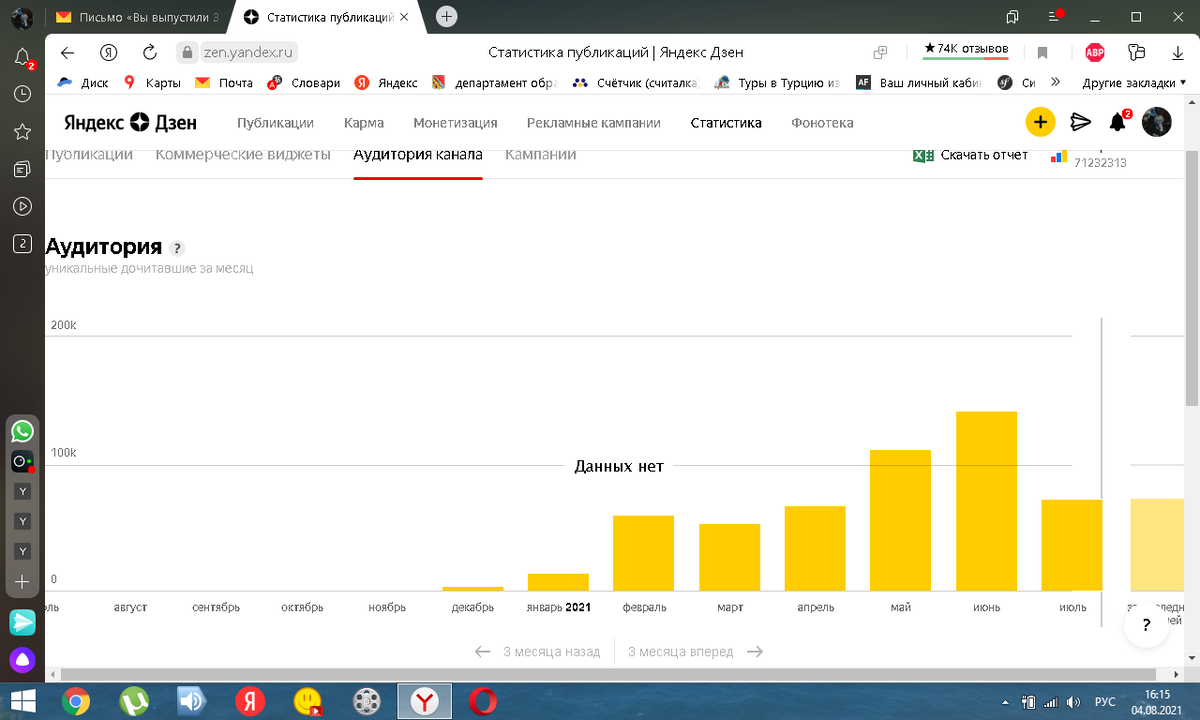
Task: Open Windows Start menu
Action: click(22, 701)
